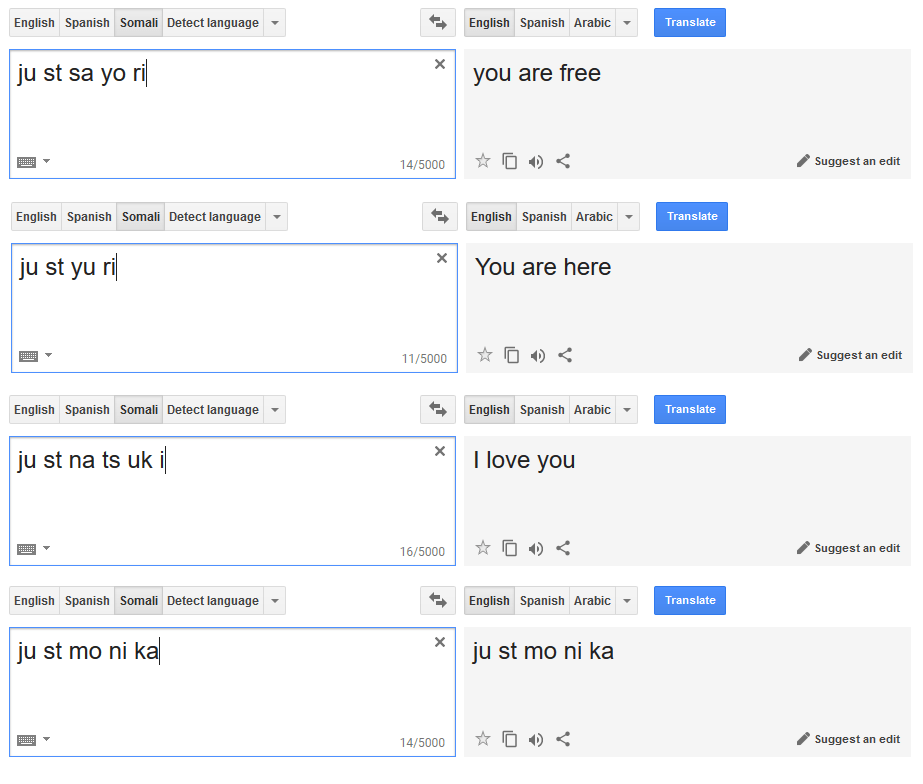Select Somali as the source language
The image size is (923, 784).
(138, 22)
